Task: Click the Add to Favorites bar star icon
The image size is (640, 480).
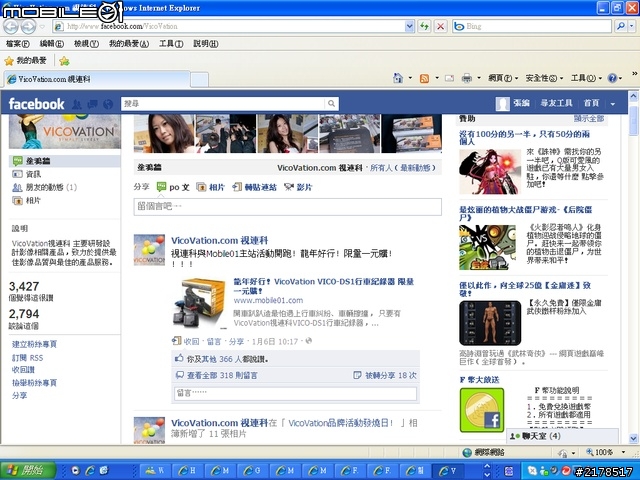Action: (x=64, y=61)
